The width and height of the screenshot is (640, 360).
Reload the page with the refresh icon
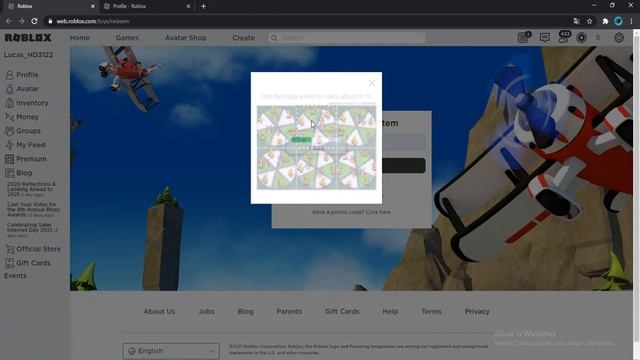(34, 21)
